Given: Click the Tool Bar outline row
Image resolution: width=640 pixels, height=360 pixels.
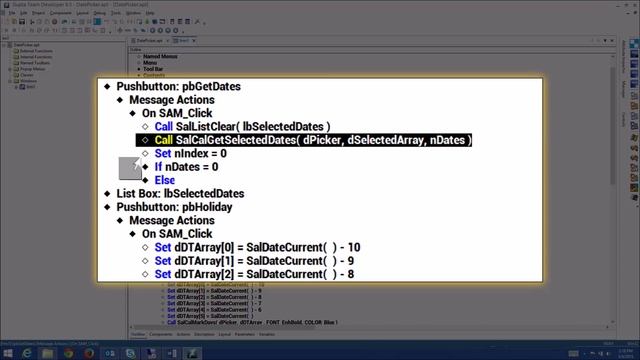Looking at the screenshot, I should (153, 69).
